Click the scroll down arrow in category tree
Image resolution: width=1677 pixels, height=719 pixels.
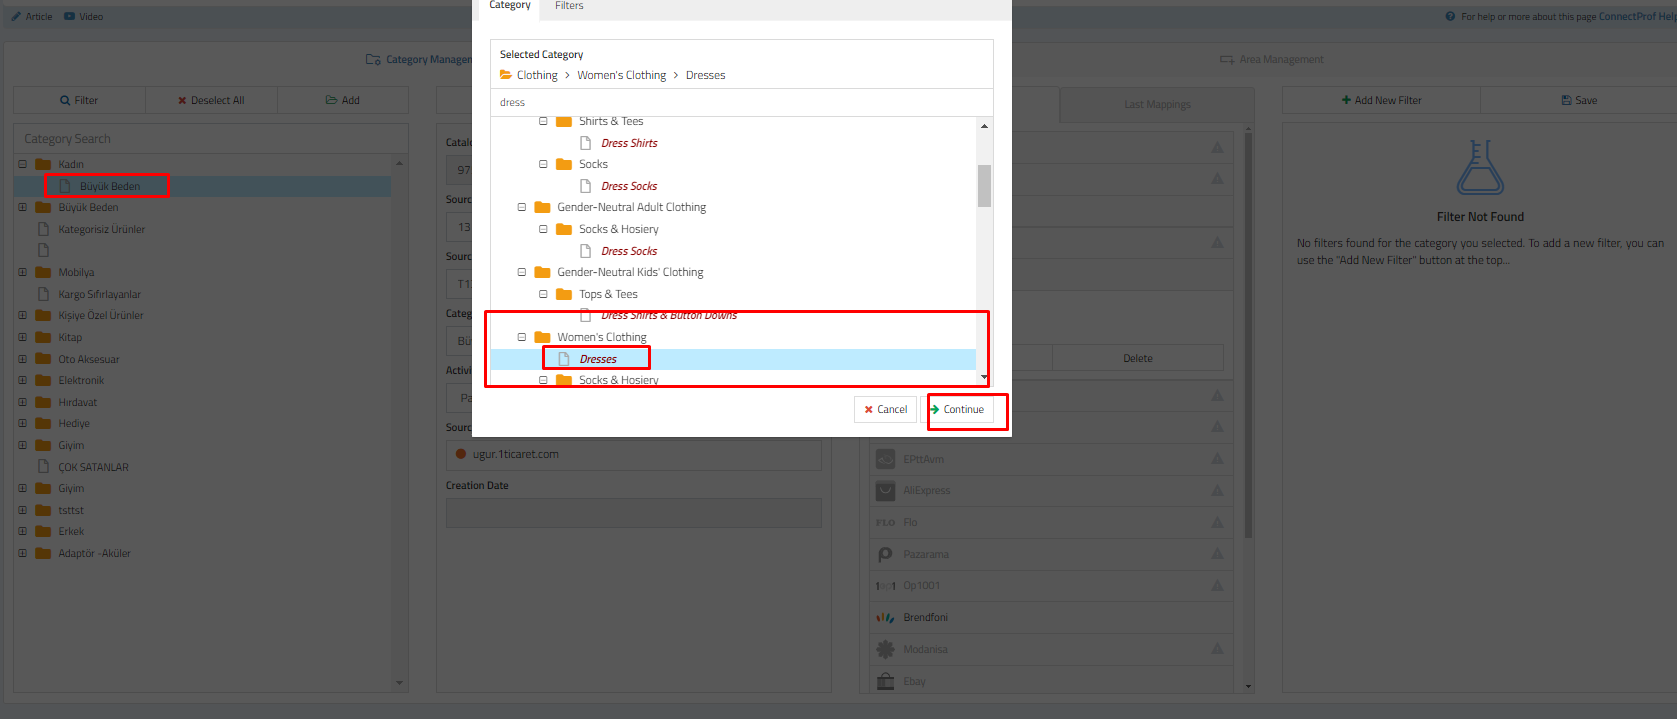tap(985, 377)
